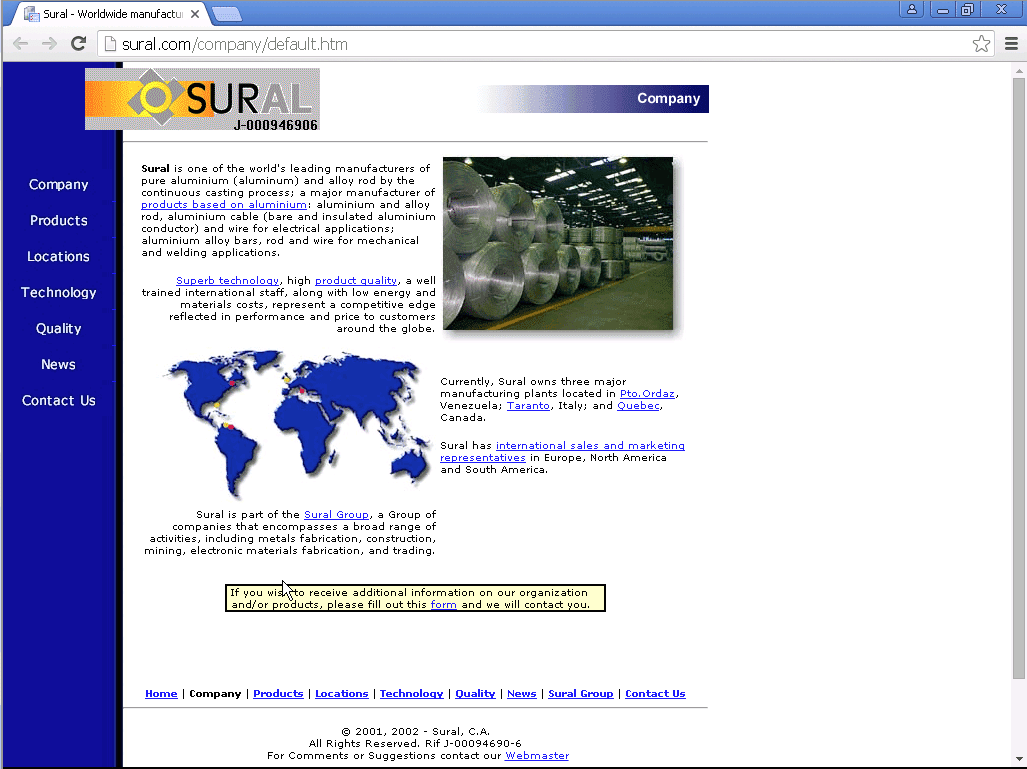Open the Taranto plant link

click(528, 405)
